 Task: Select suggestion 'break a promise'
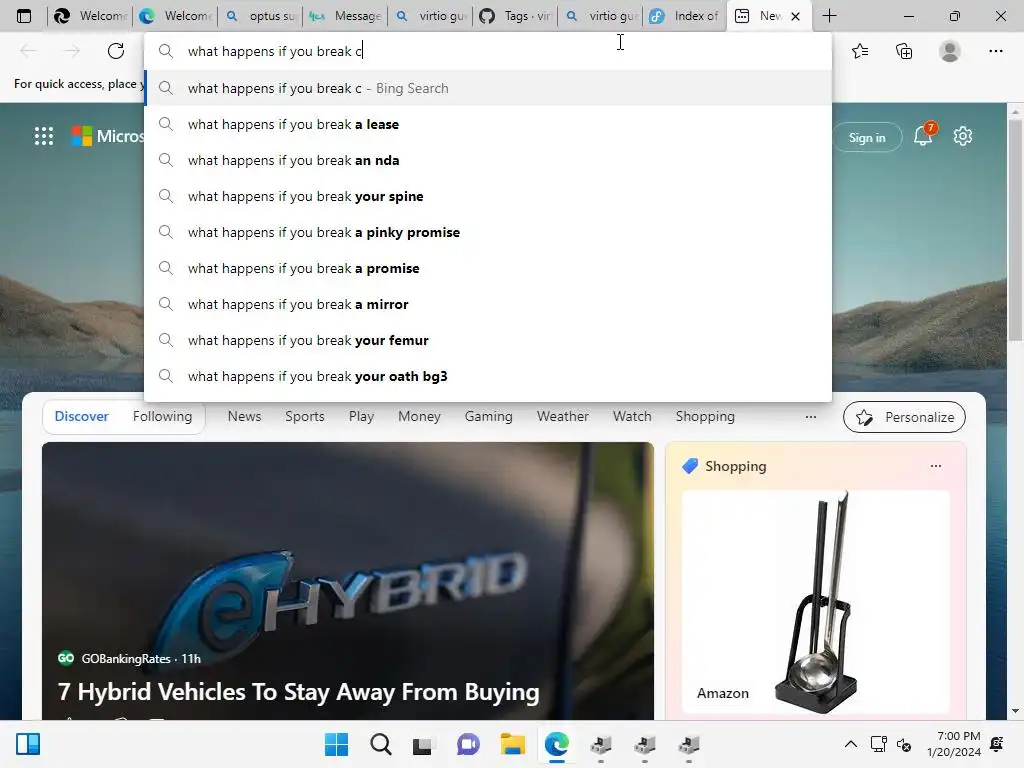488,268
